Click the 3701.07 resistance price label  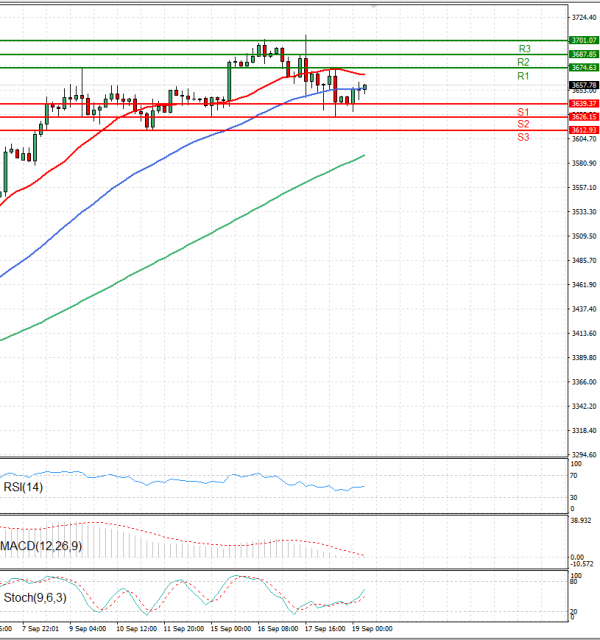pyautogui.click(x=584, y=40)
